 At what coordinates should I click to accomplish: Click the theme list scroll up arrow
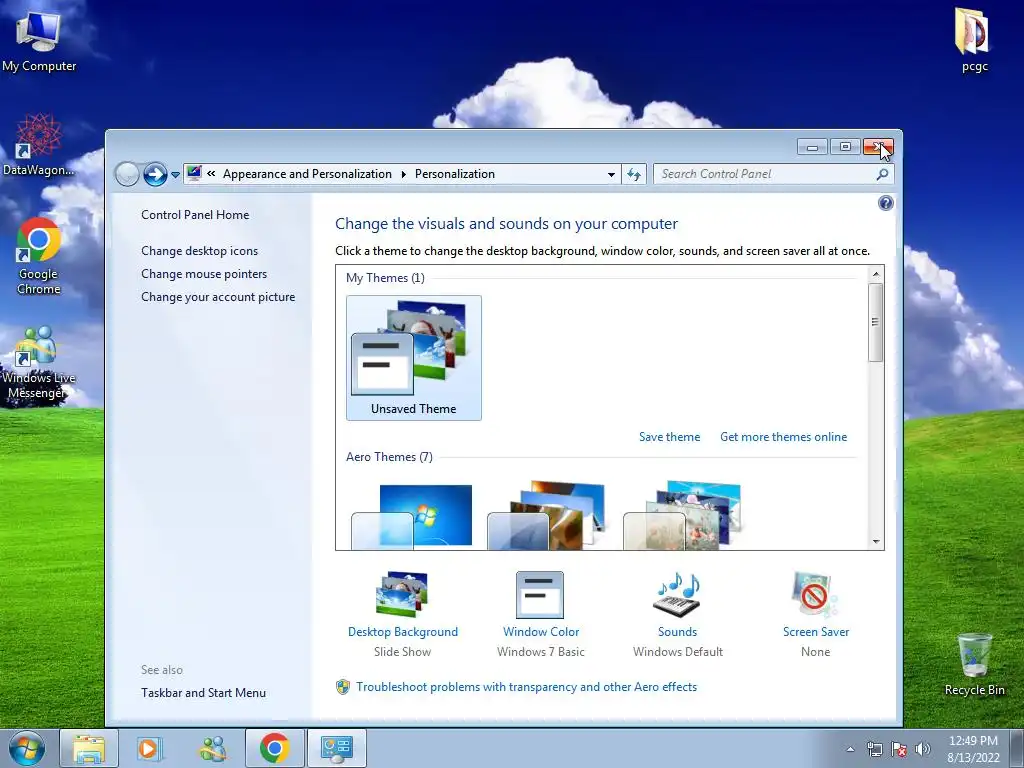pos(876,274)
